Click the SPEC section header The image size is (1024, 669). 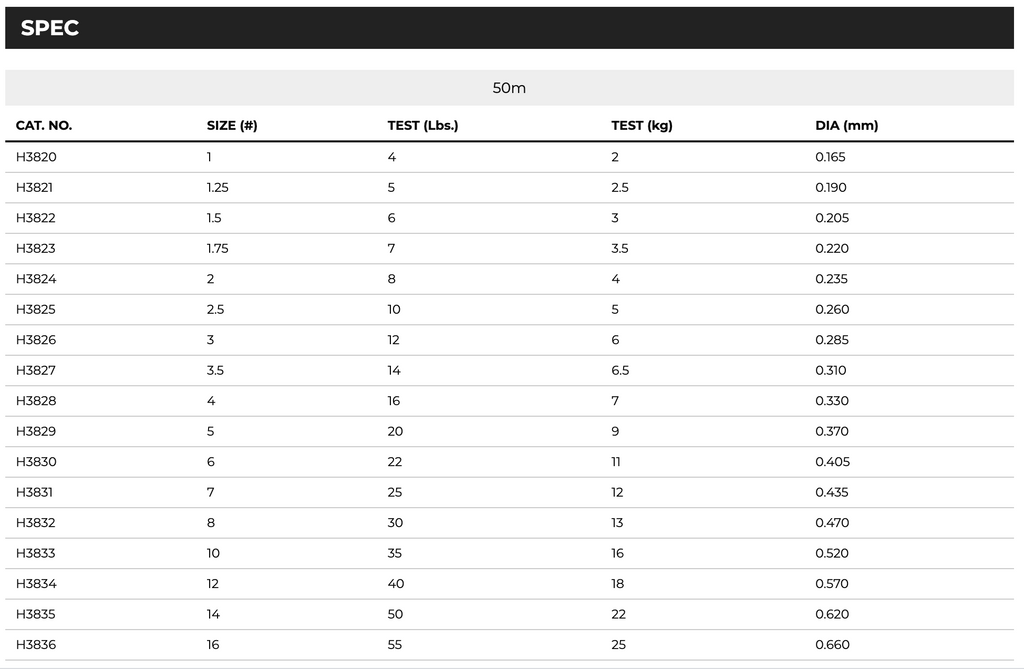click(x=50, y=28)
